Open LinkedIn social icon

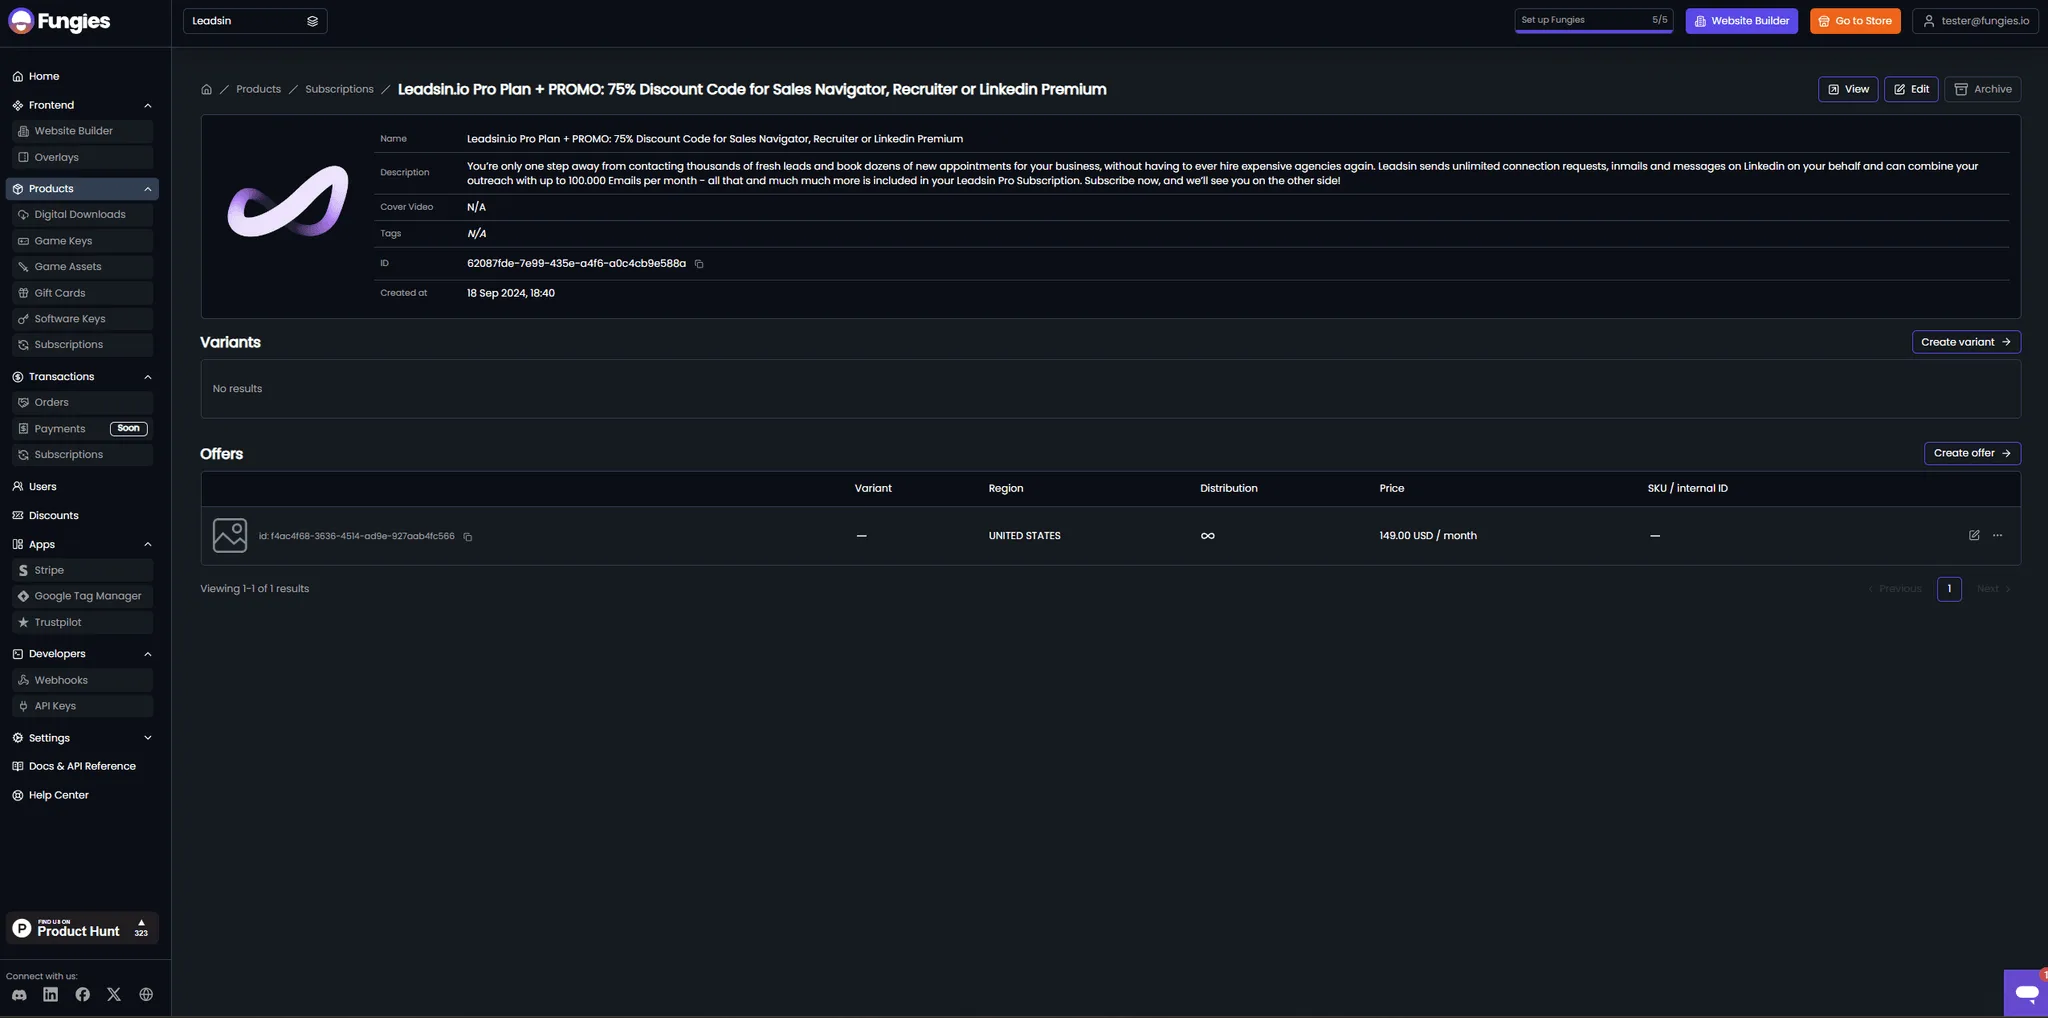click(x=51, y=995)
